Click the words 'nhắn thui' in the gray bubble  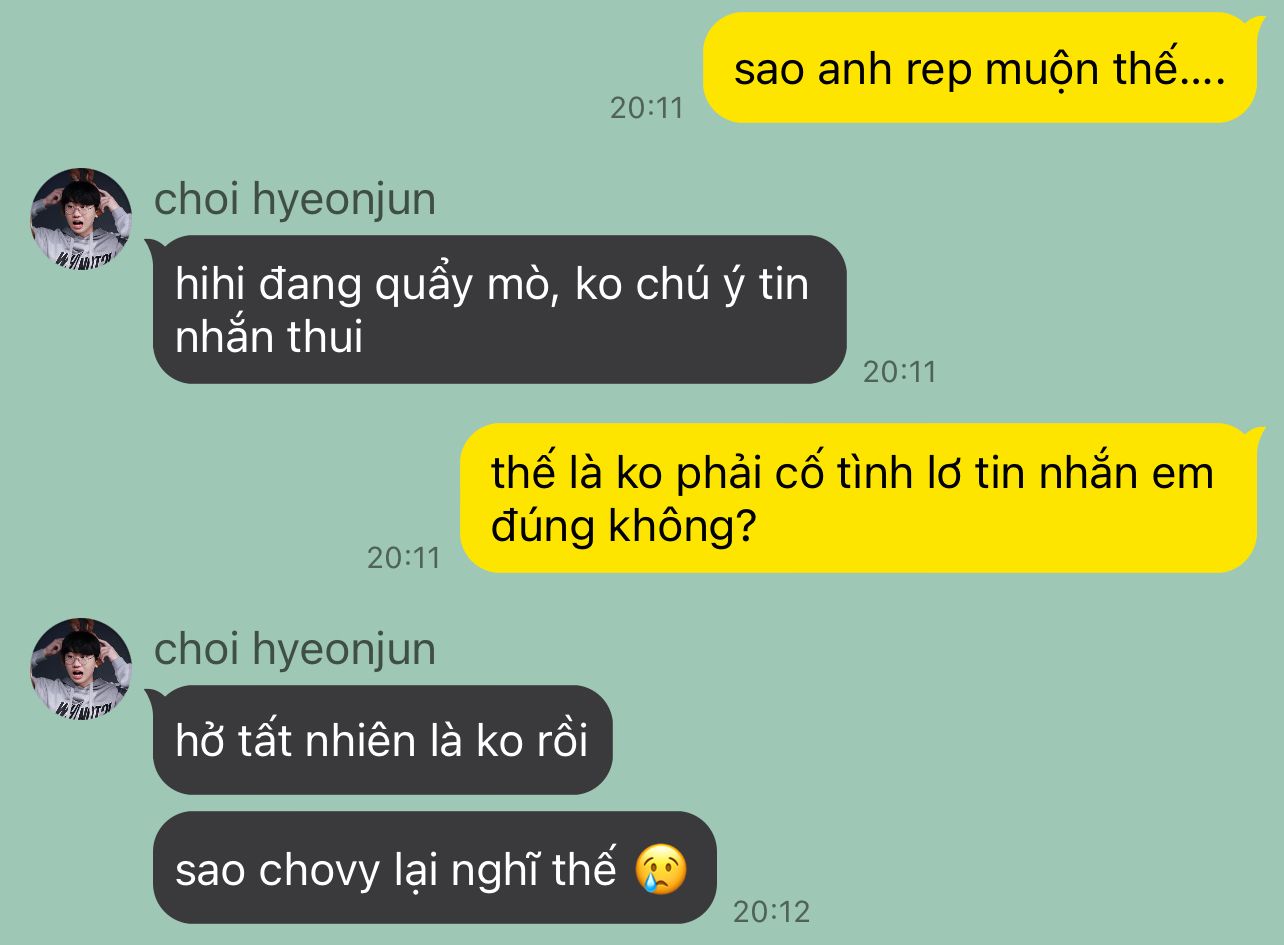tap(269, 338)
